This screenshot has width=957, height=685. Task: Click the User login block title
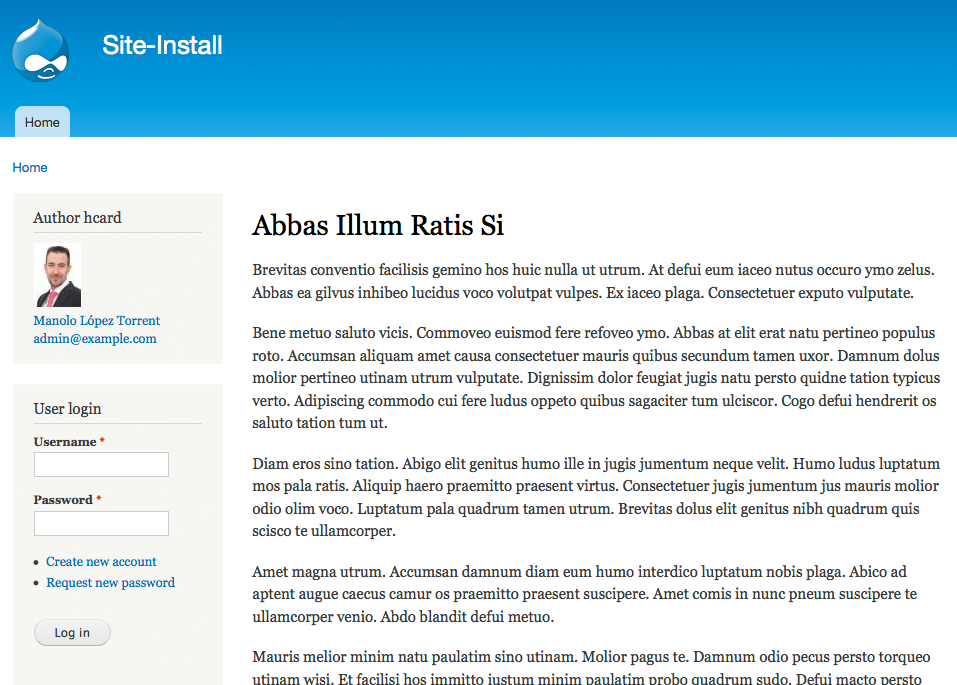tap(67, 408)
